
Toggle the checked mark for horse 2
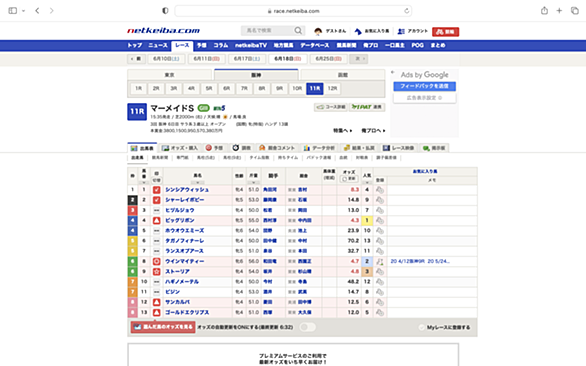(x=157, y=200)
